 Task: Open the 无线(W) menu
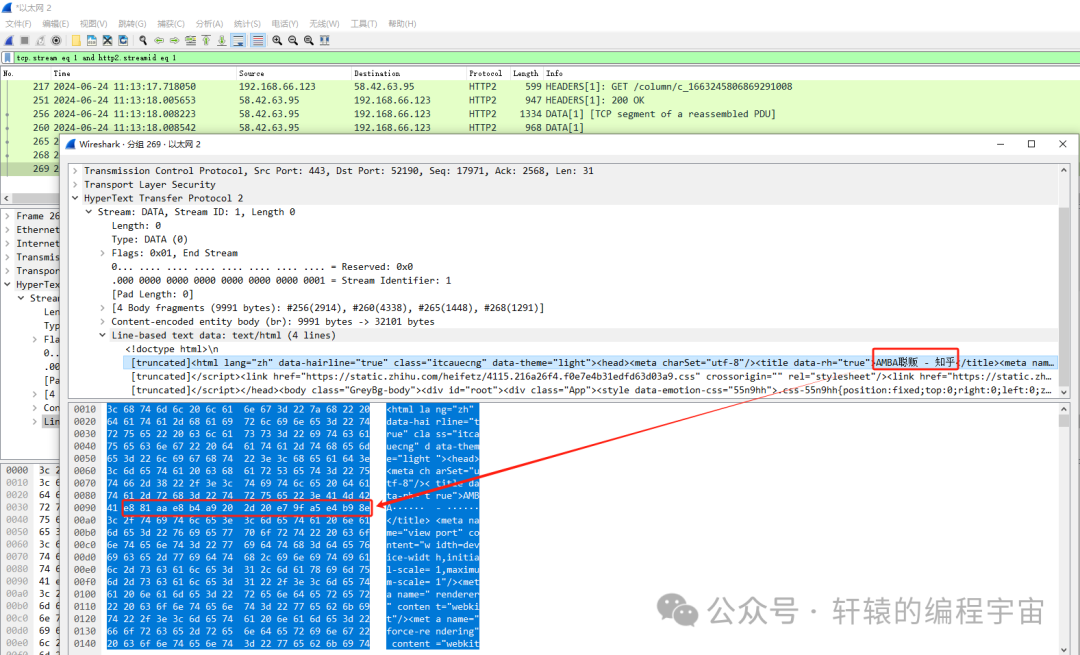click(324, 23)
